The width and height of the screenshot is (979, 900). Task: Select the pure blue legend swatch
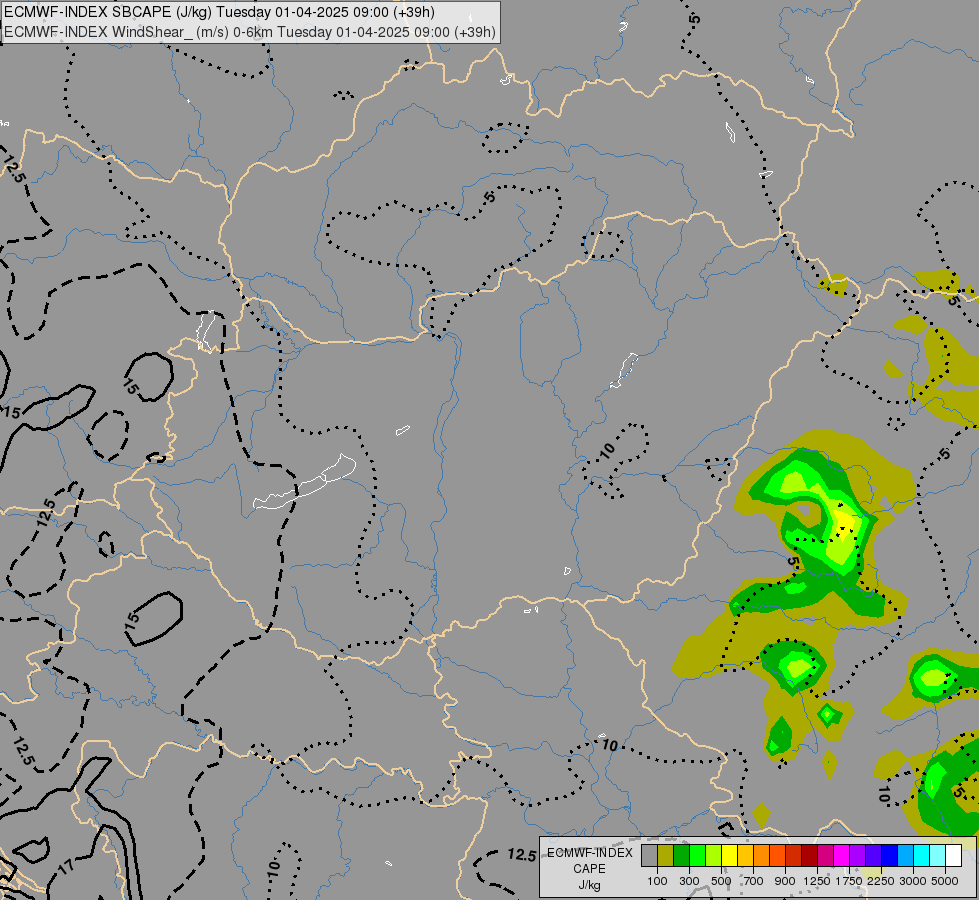890,856
